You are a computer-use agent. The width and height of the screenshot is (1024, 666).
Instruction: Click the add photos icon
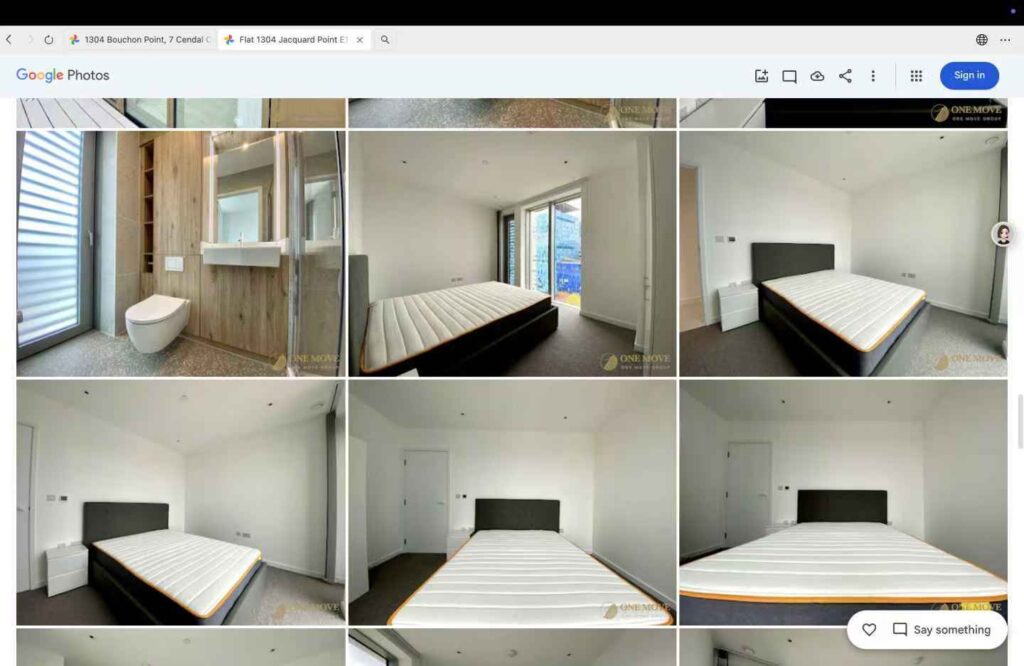coord(761,76)
